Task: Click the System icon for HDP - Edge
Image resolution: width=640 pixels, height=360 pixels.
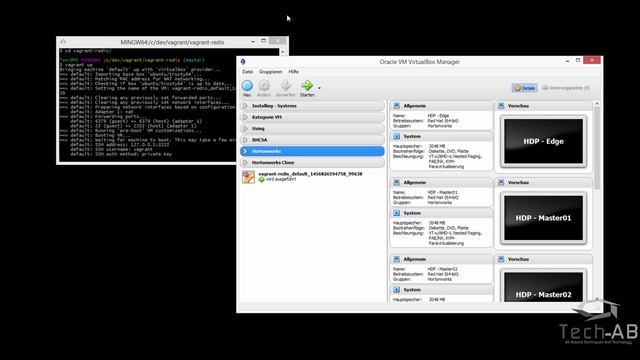Action: 396,136
